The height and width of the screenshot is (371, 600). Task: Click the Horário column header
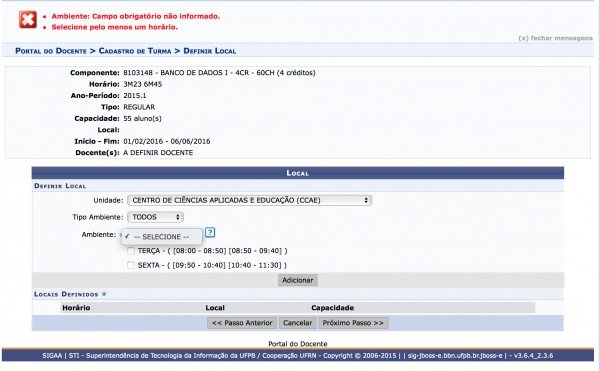click(x=76, y=308)
